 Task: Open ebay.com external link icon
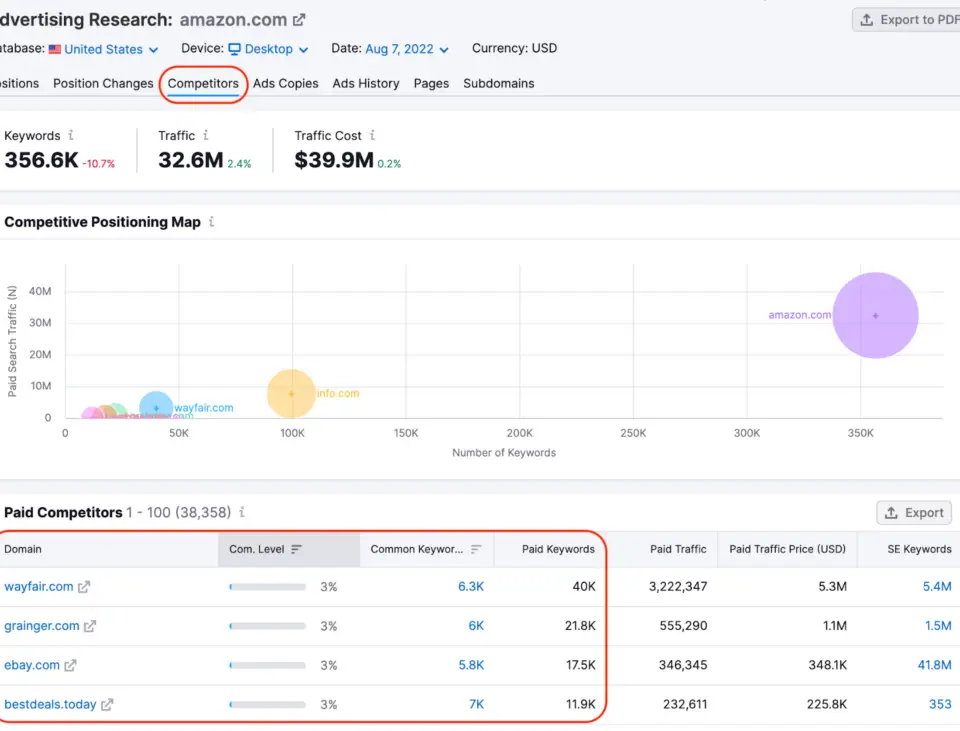(70, 665)
